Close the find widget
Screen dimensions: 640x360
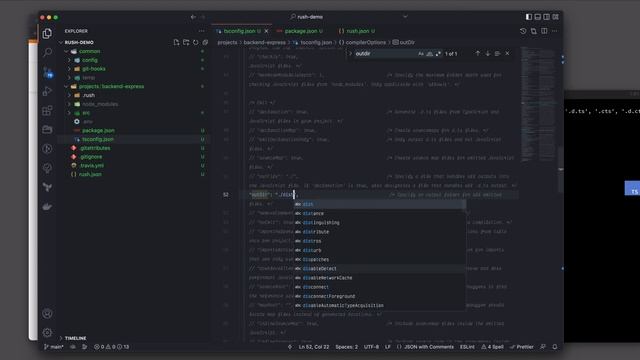[x=507, y=53]
